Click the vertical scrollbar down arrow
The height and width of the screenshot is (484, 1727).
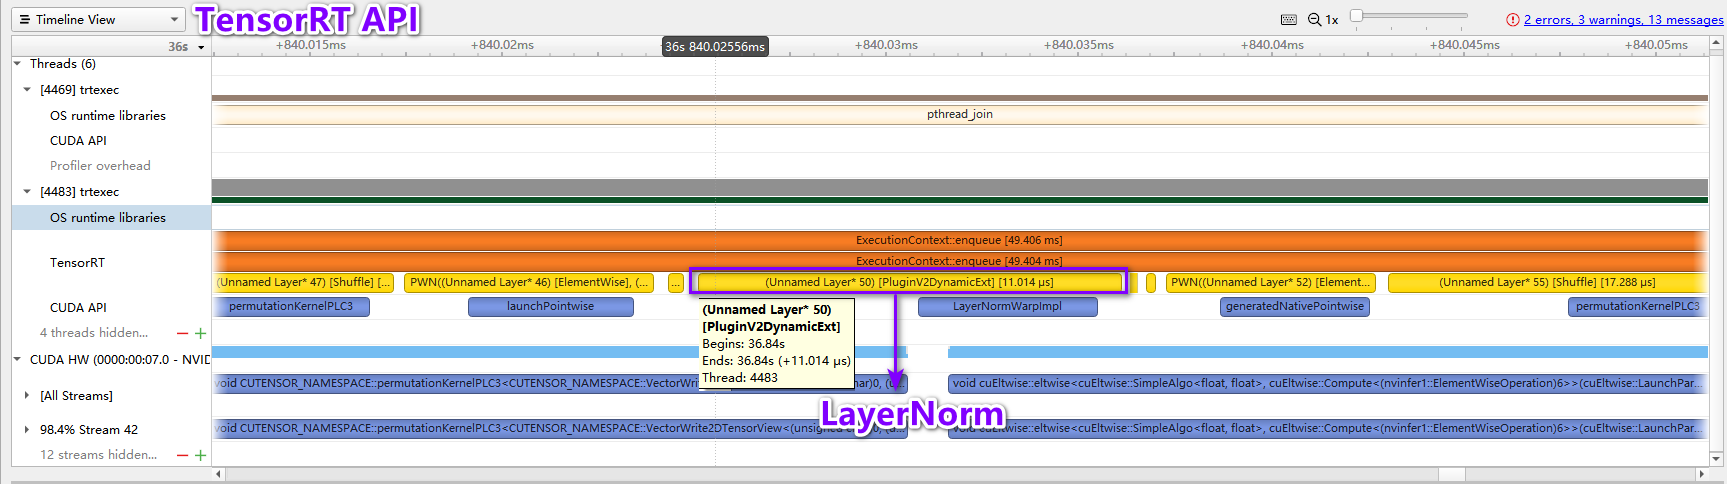click(x=1717, y=460)
